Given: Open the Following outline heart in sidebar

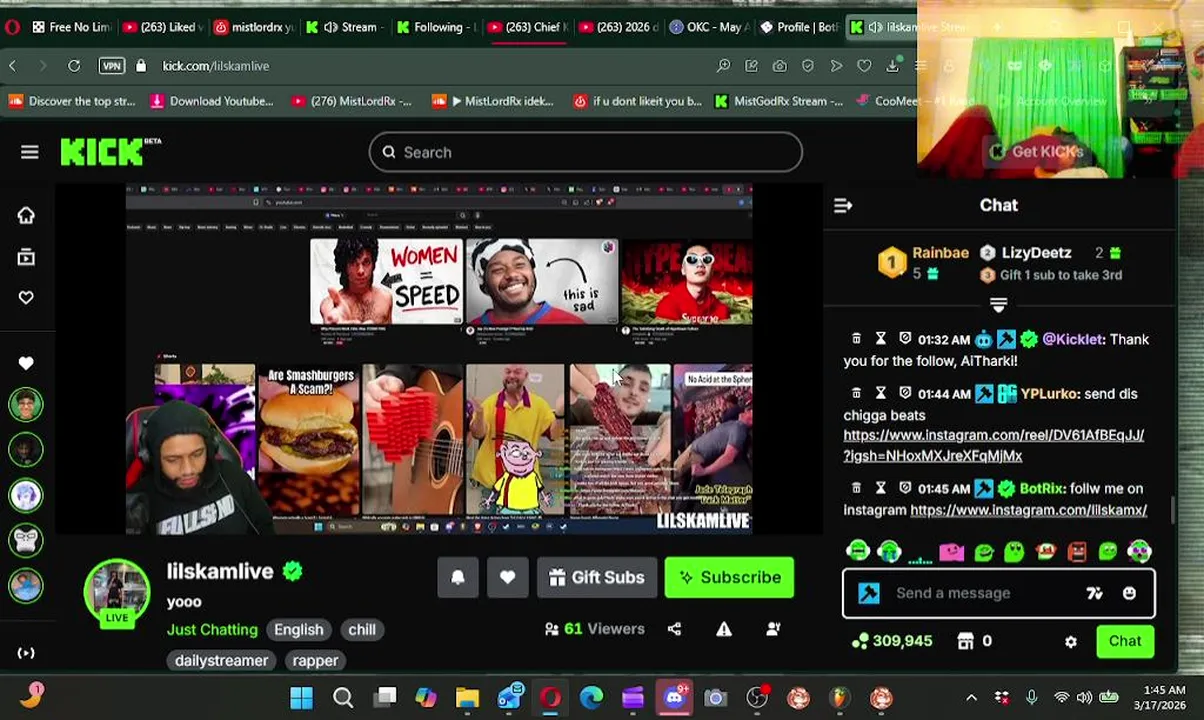Looking at the screenshot, I should (26, 298).
